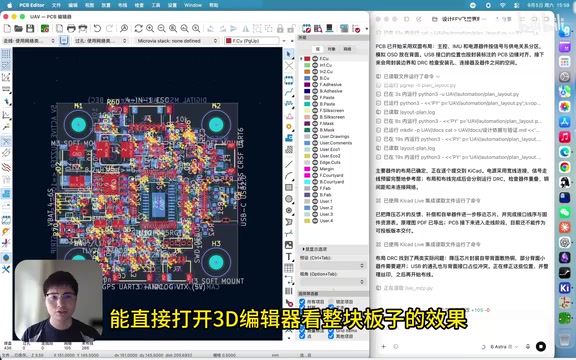Choose the arrow Select tool
Screen dimensions: 576x360
tap(289, 54)
